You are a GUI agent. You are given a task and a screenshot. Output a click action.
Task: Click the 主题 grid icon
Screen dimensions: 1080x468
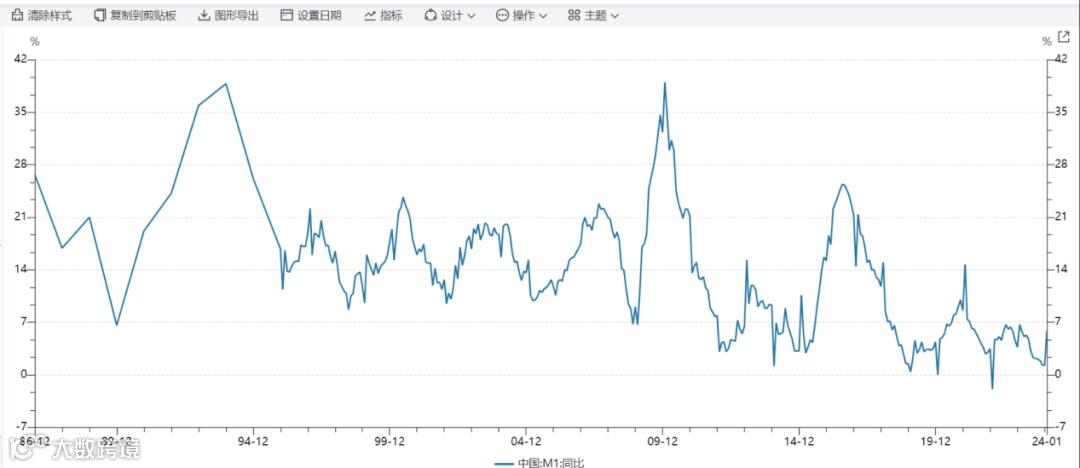click(574, 15)
